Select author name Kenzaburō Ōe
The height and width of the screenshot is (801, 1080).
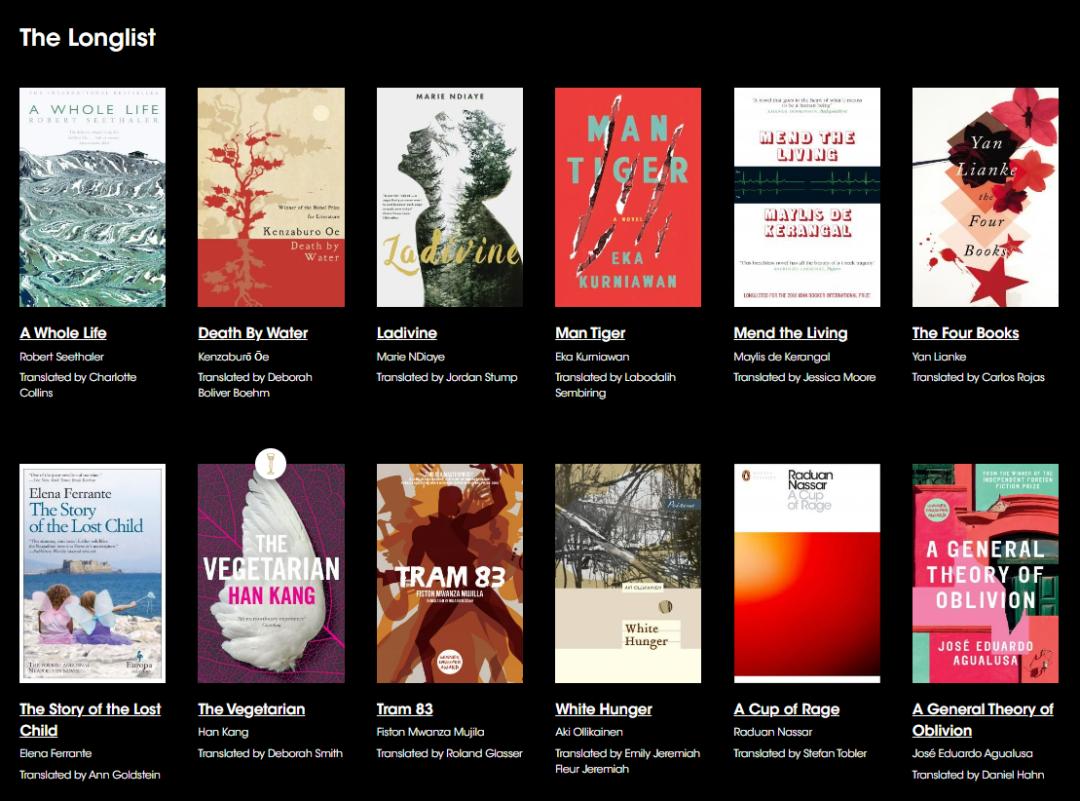233,357
